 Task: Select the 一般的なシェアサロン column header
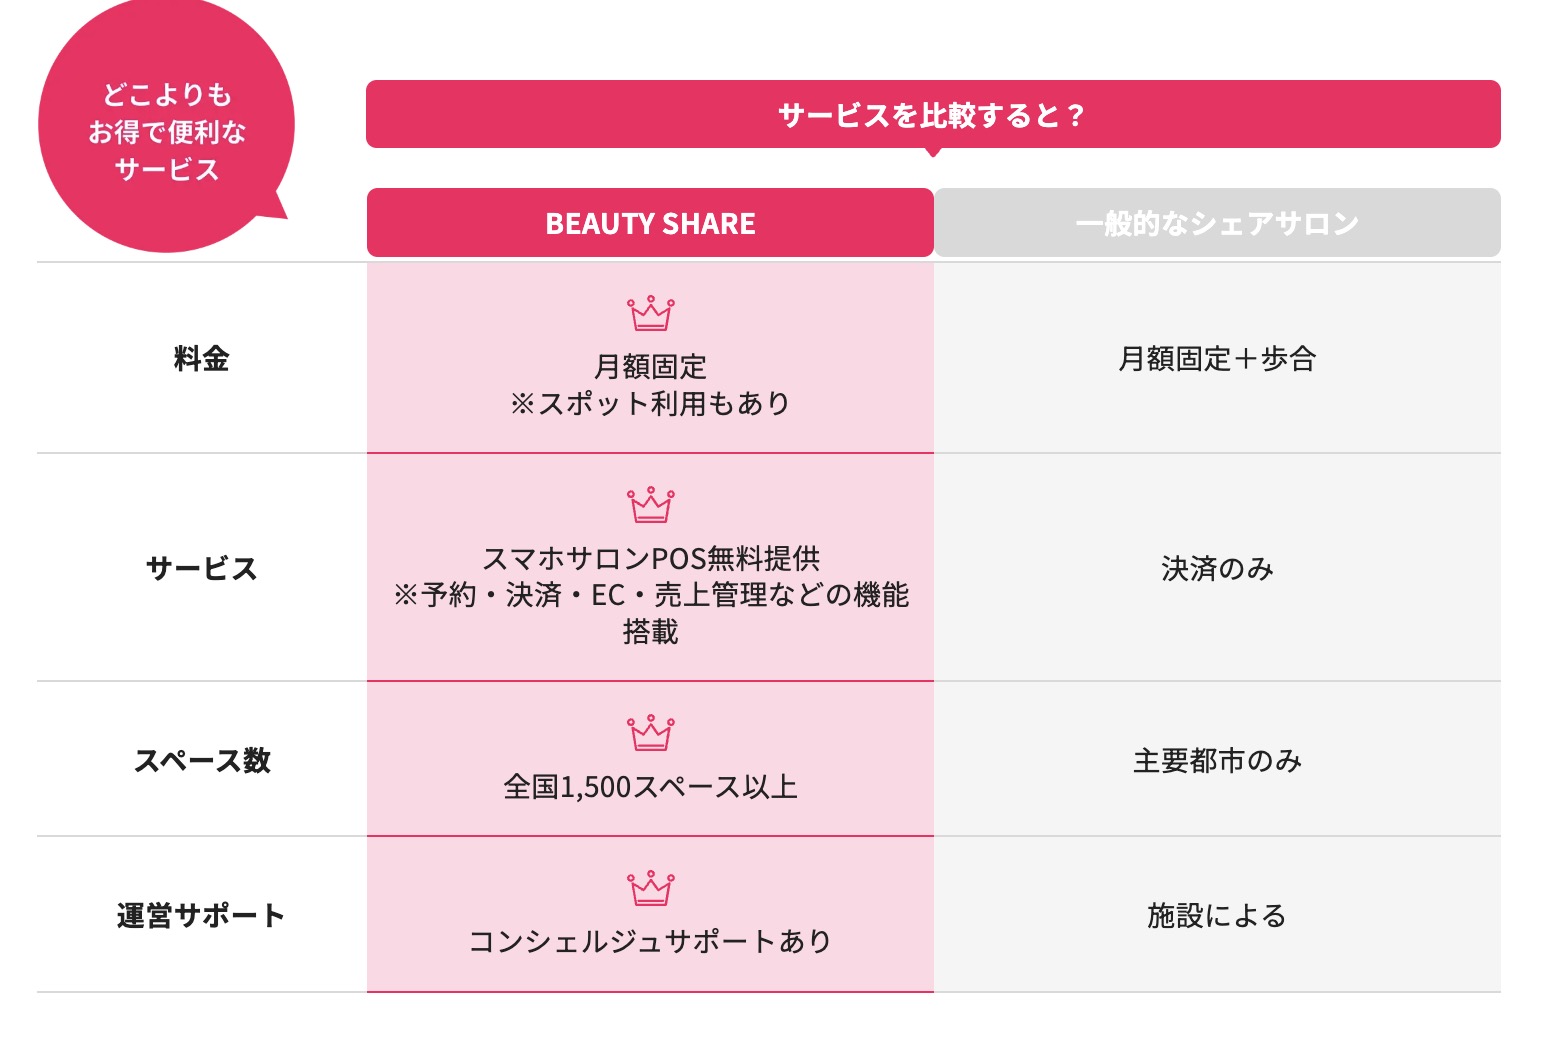pyautogui.click(x=1217, y=223)
